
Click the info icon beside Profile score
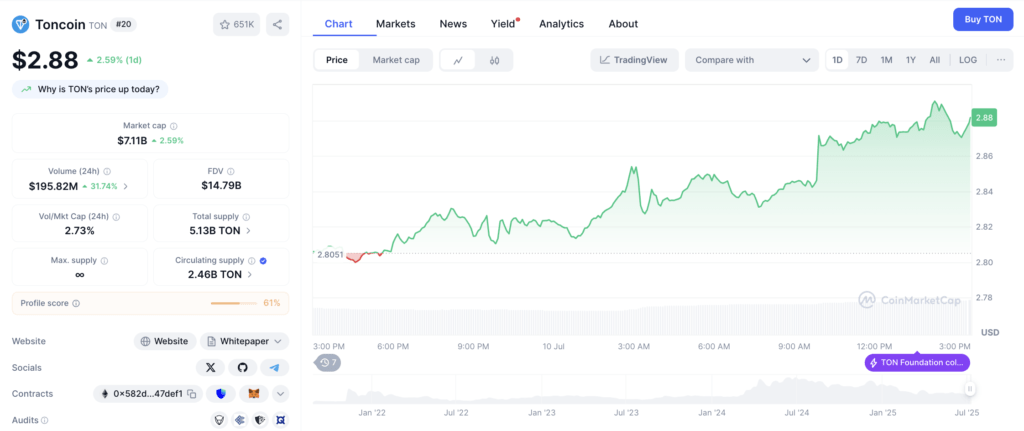pyautogui.click(x=76, y=304)
